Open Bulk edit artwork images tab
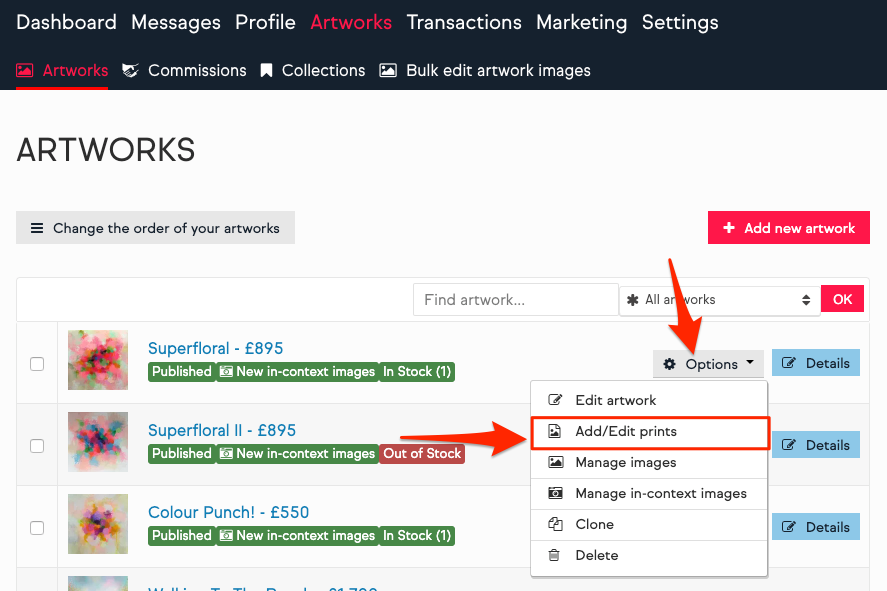The image size is (887, 591). tap(485, 70)
